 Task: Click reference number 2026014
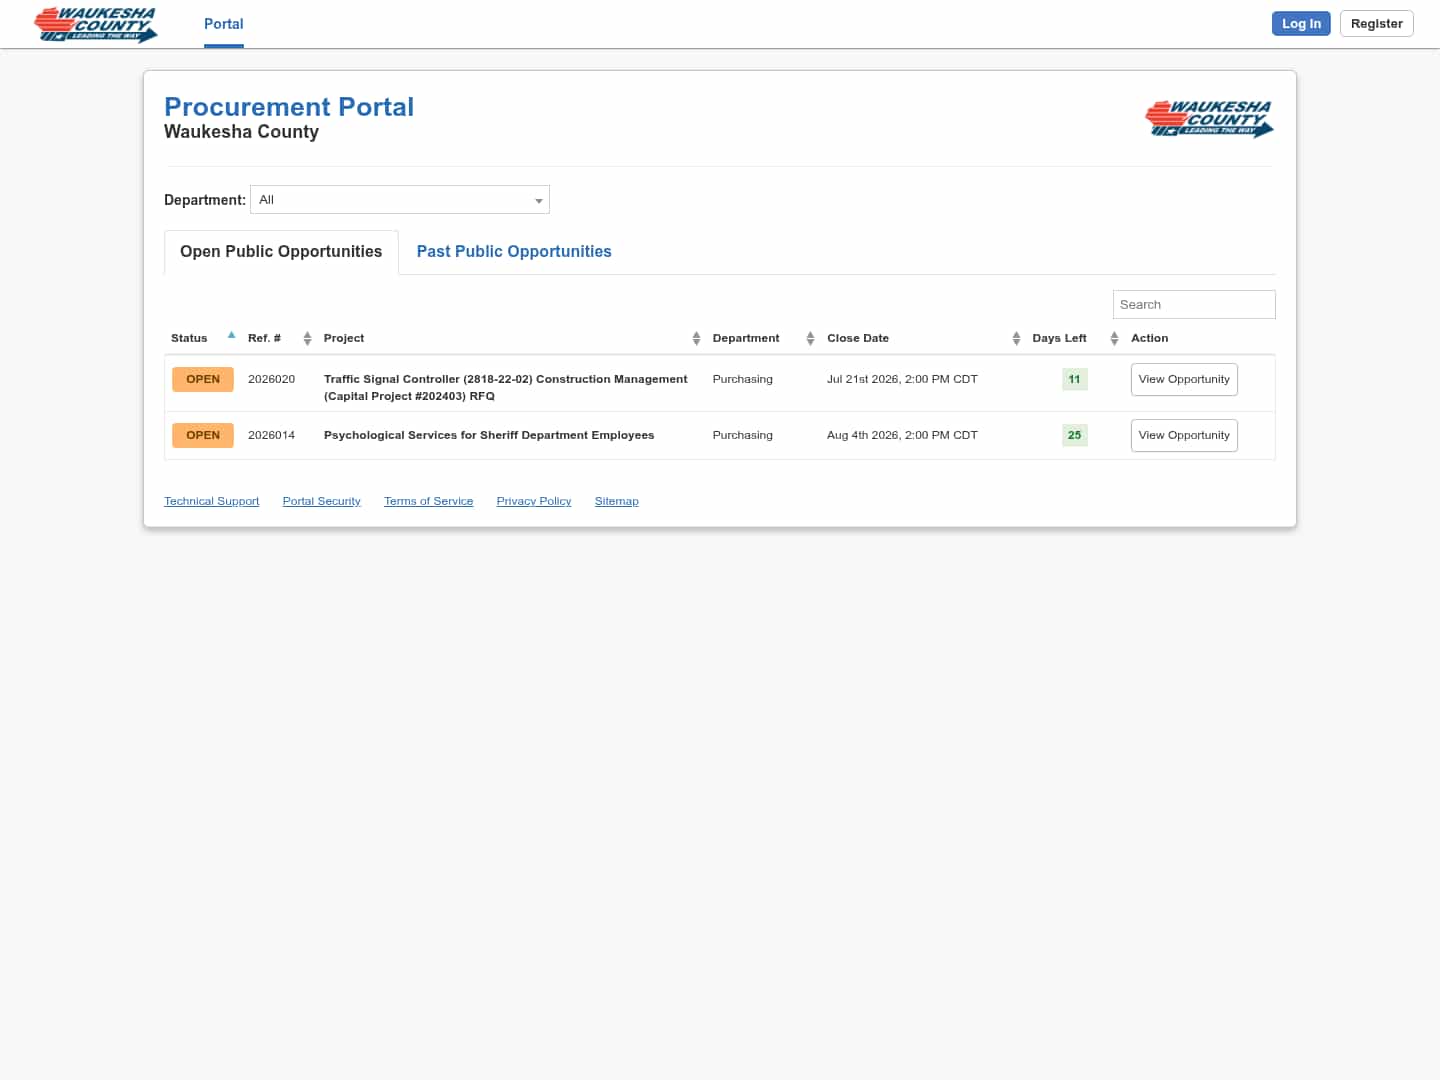pyautogui.click(x=271, y=436)
